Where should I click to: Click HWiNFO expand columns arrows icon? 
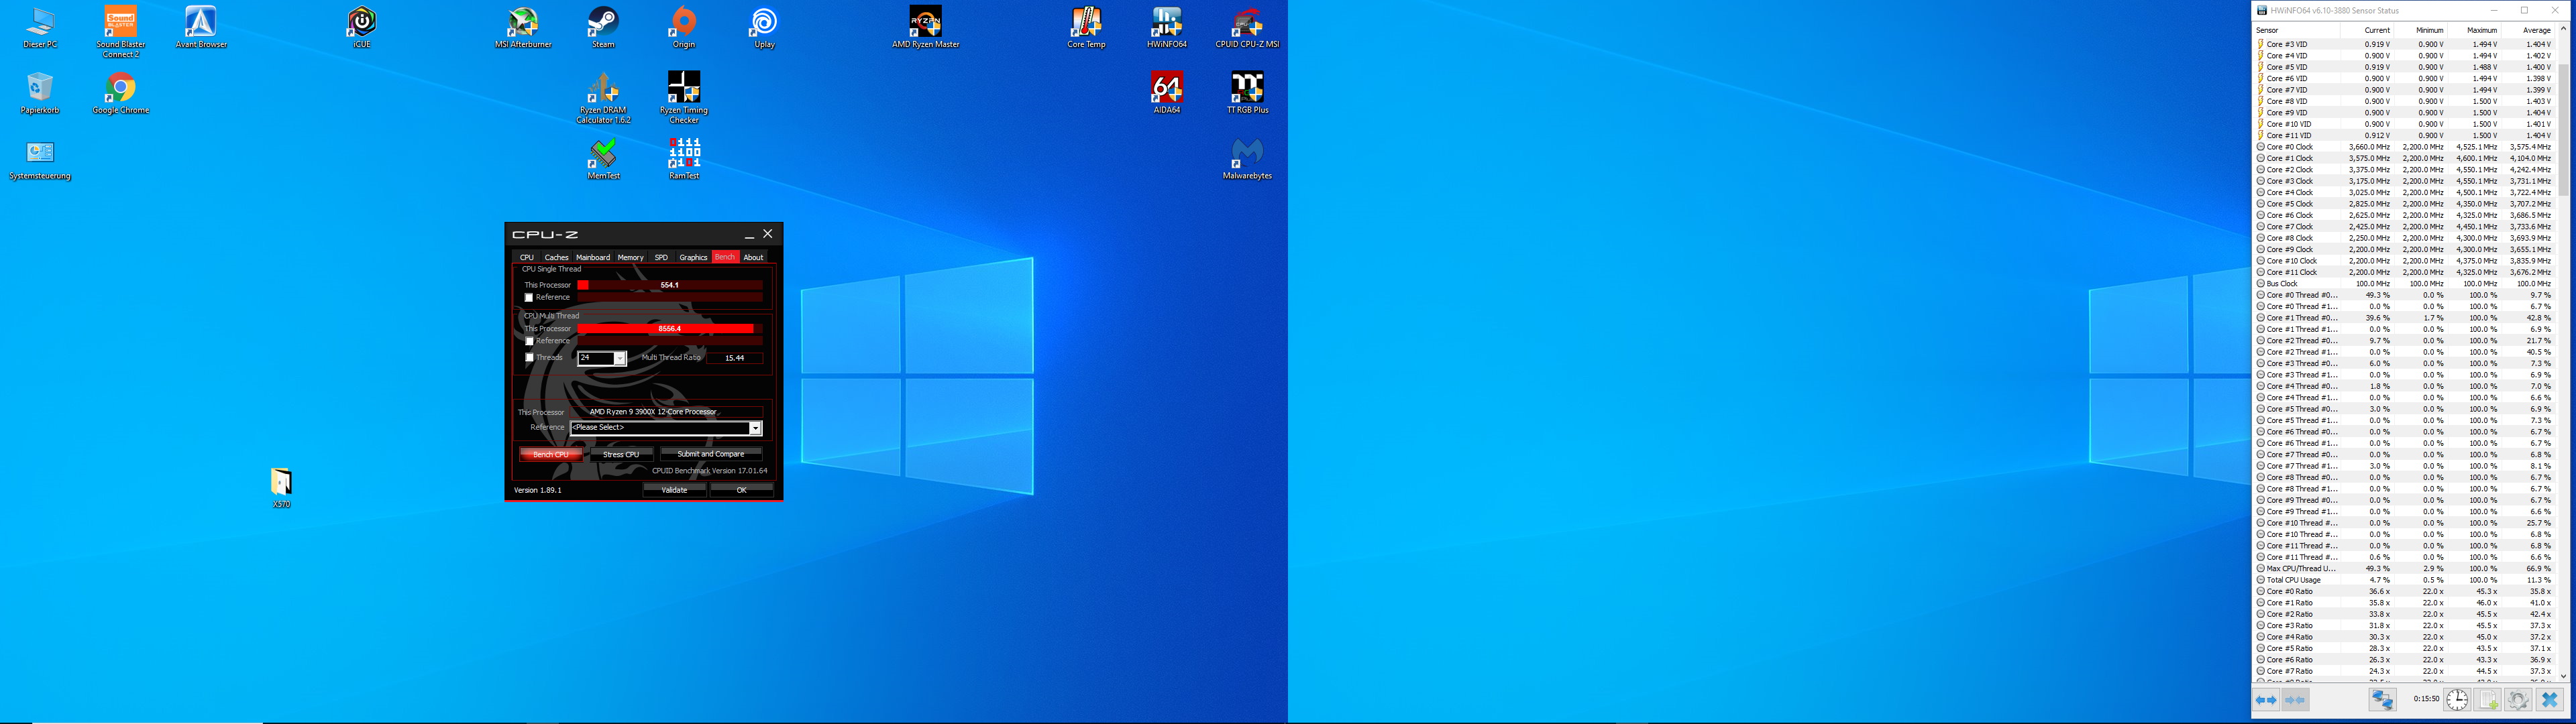point(2266,700)
